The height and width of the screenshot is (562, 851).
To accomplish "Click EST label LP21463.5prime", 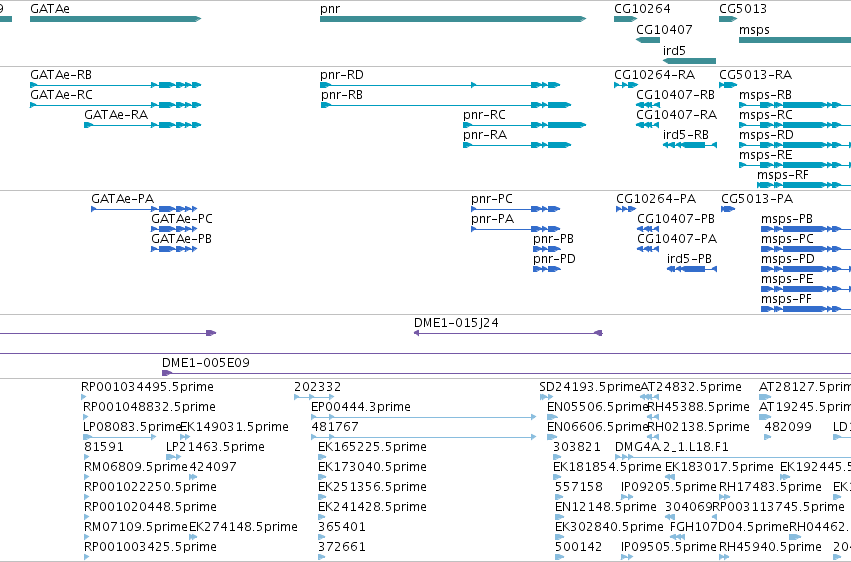I will click(x=215, y=448).
